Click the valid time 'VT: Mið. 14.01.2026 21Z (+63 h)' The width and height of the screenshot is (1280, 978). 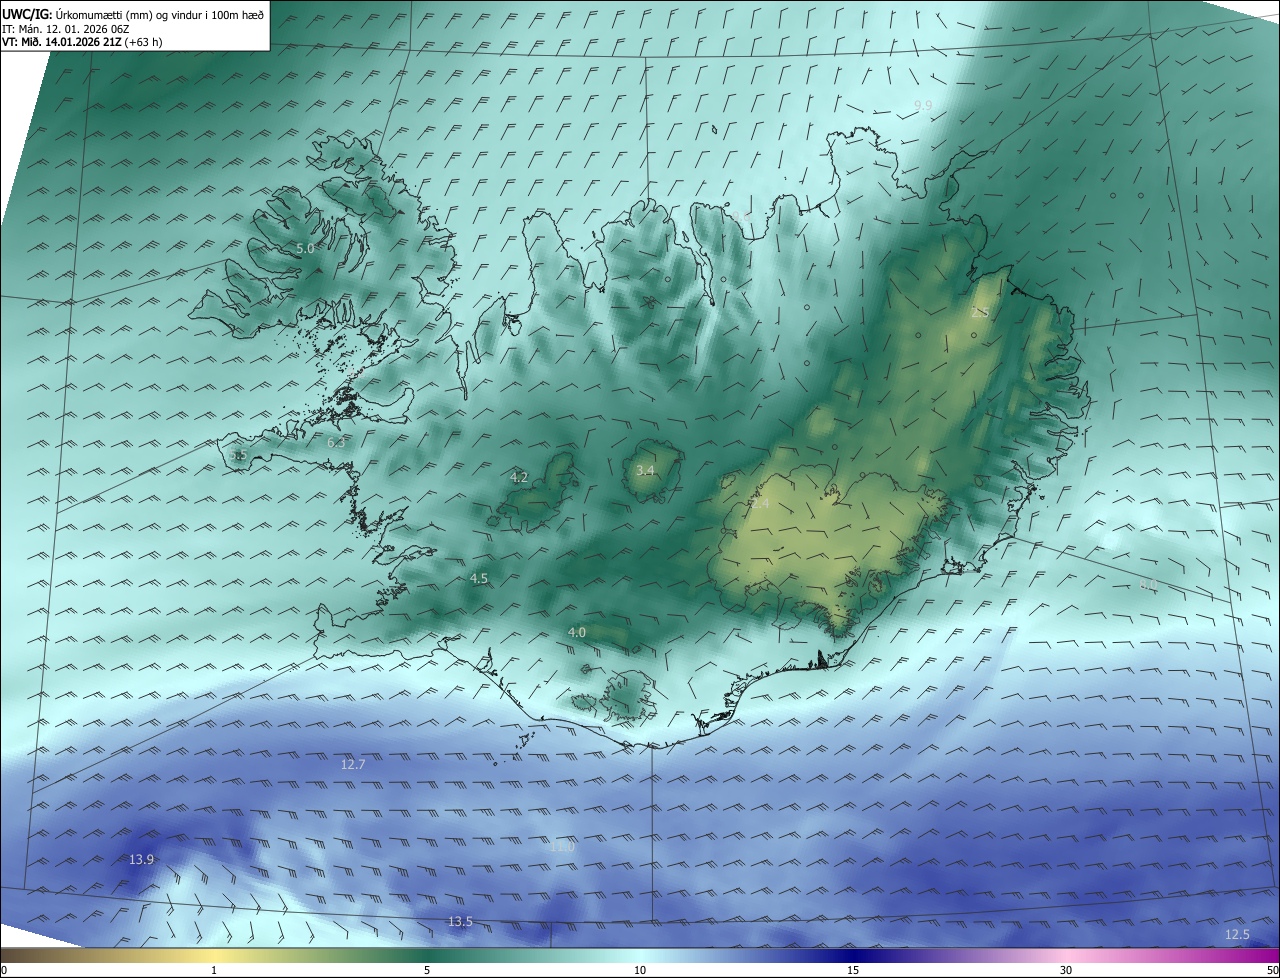pos(82,42)
